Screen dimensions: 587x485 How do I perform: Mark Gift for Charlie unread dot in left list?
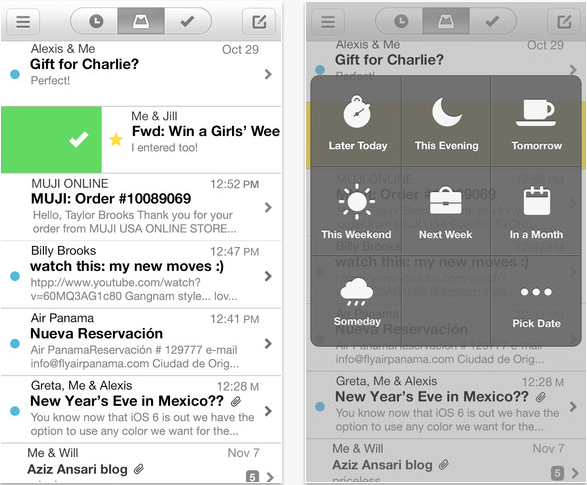coord(15,74)
